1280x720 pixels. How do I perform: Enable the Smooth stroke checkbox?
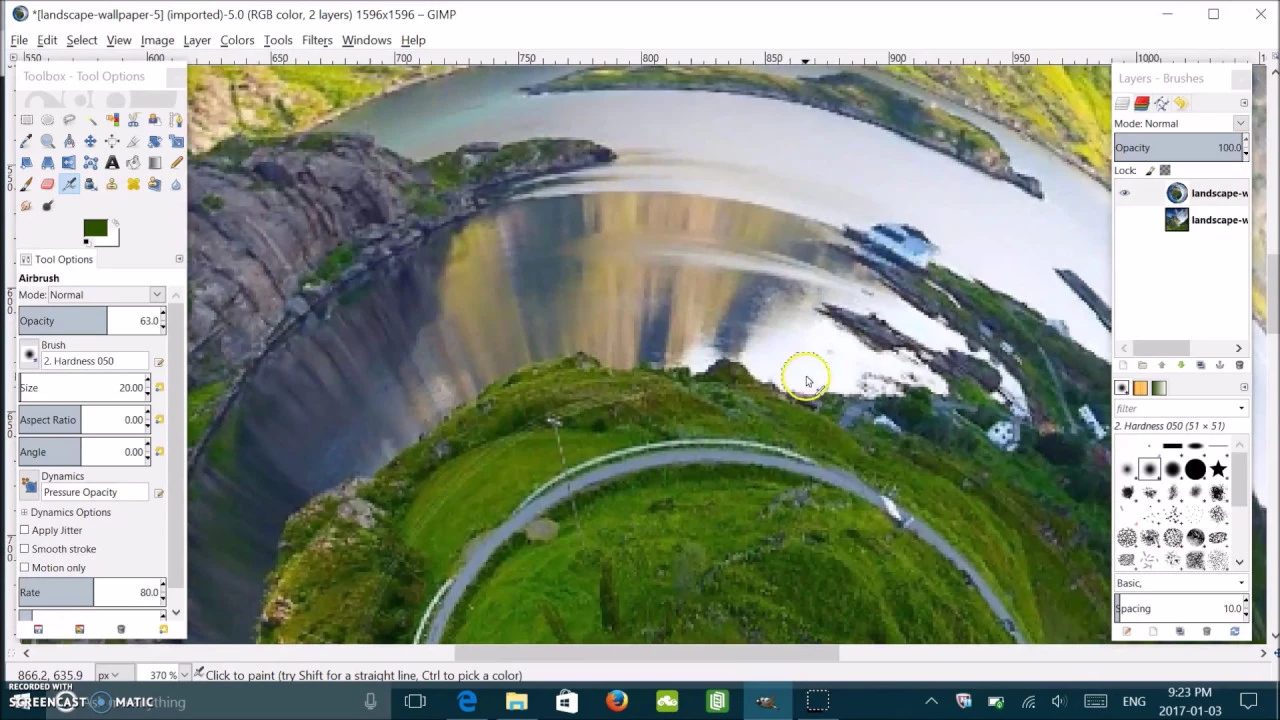(x=25, y=549)
